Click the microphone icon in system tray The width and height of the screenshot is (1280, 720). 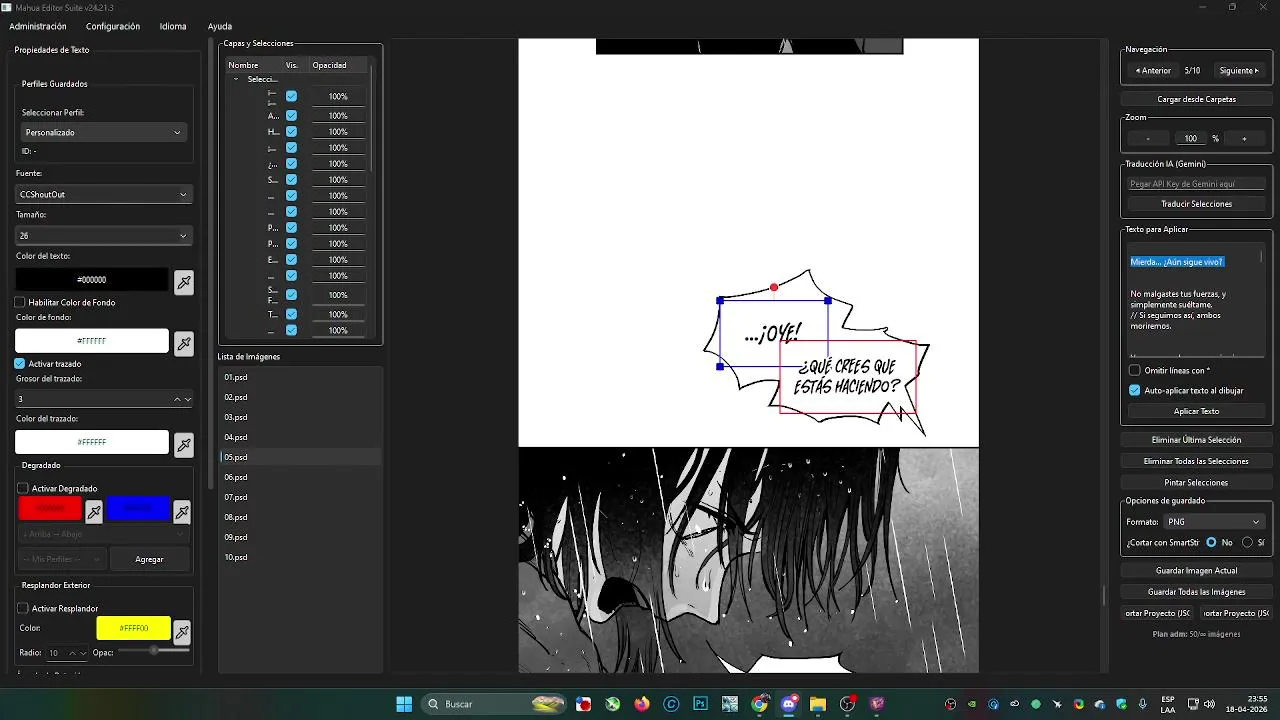1143,704
